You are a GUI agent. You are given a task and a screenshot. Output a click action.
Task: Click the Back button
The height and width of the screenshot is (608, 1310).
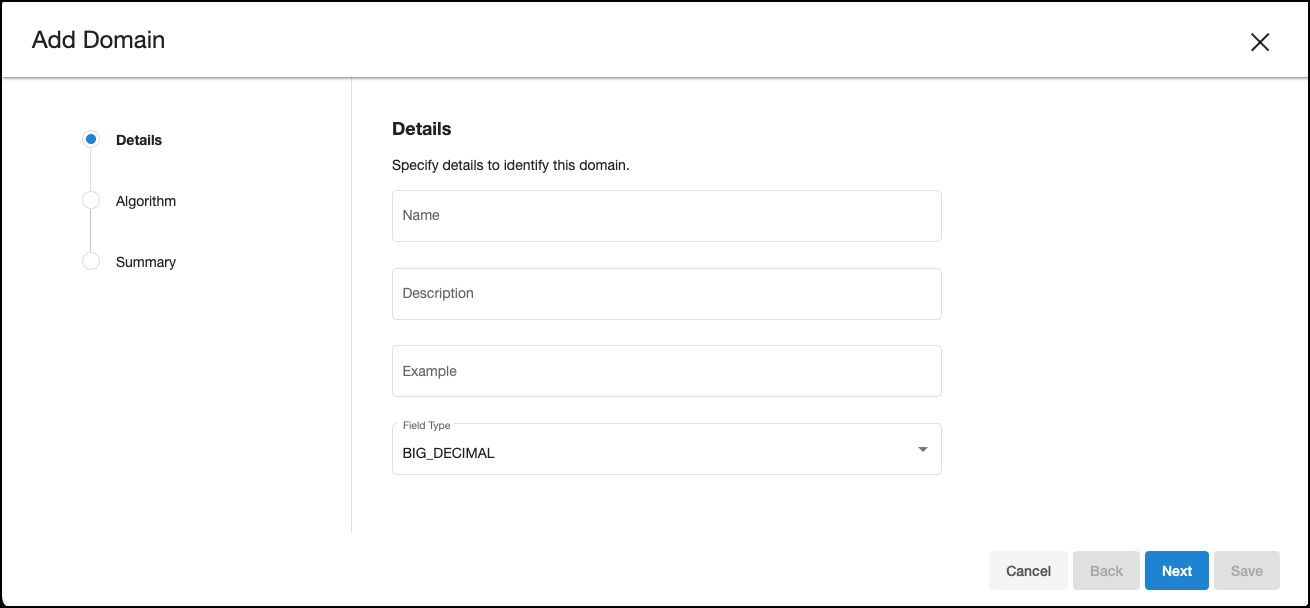pyautogui.click(x=1106, y=571)
